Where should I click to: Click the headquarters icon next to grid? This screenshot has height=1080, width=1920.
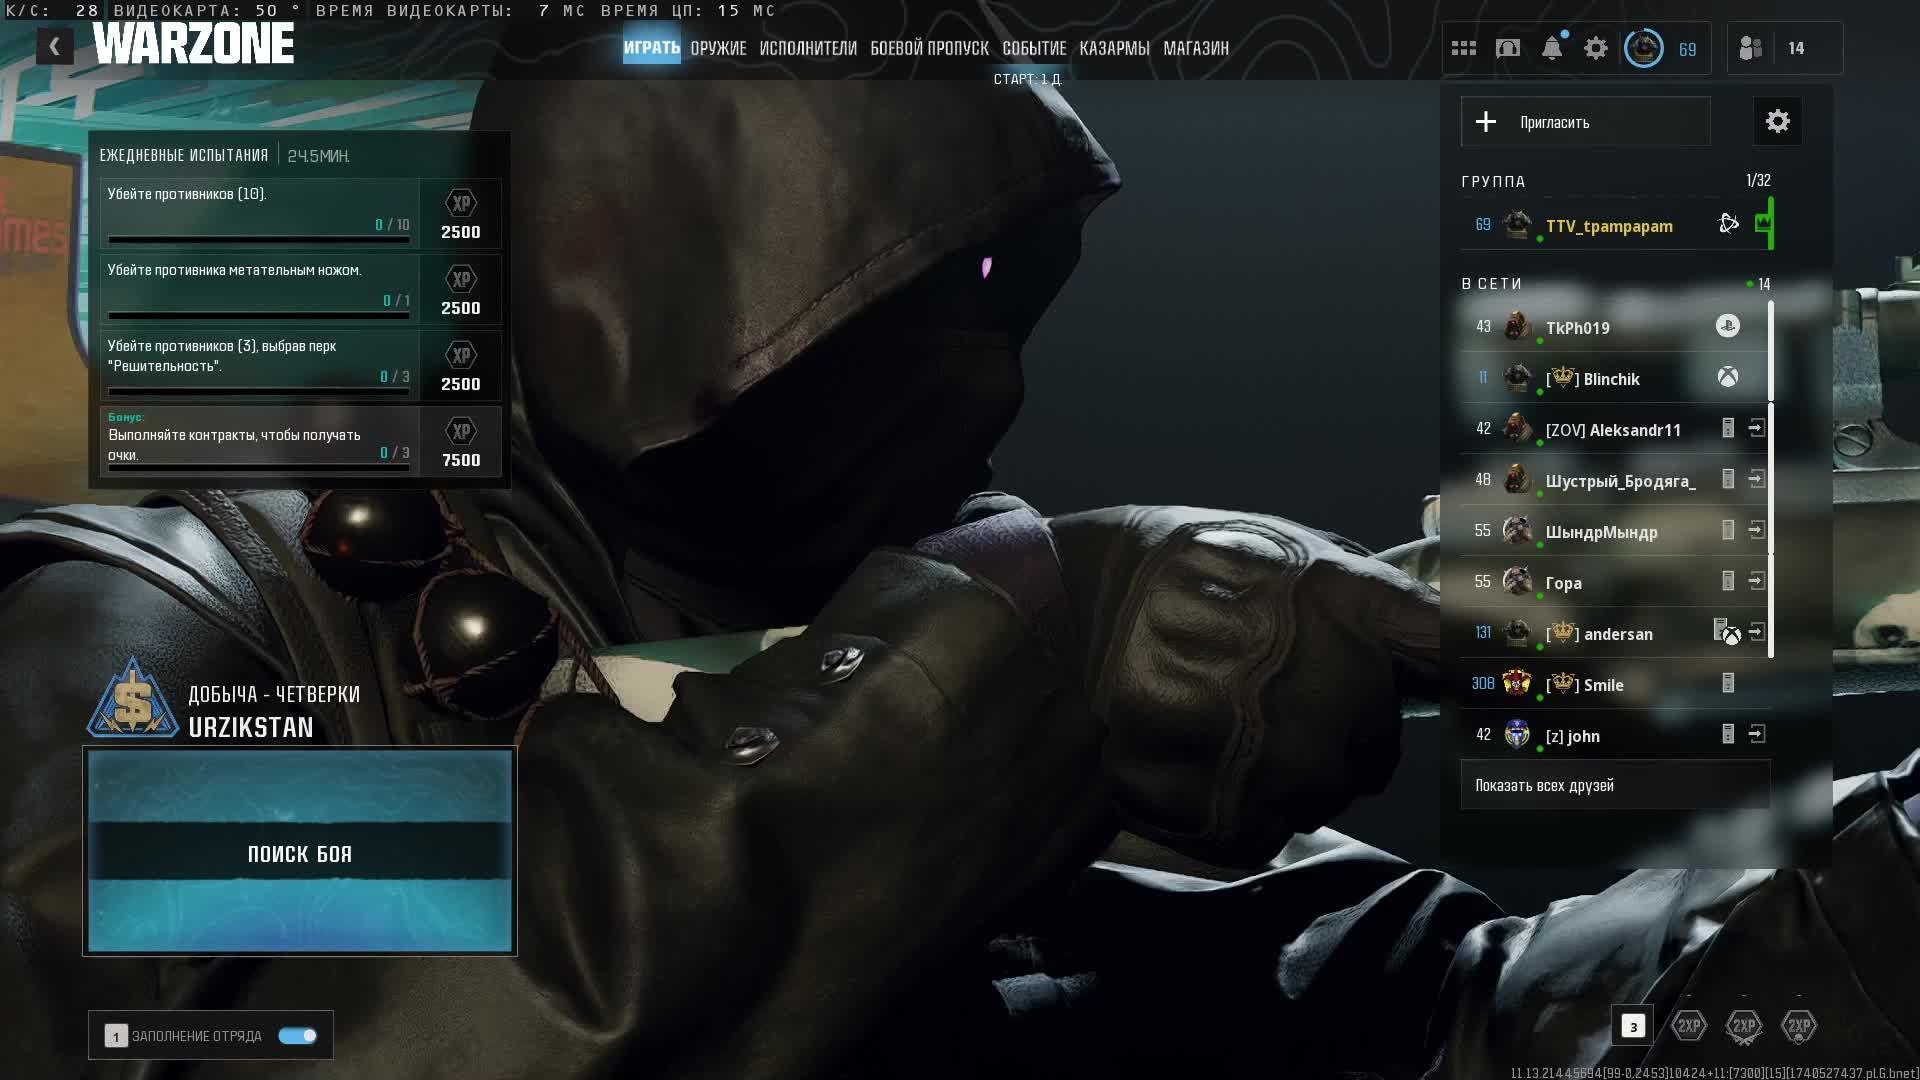pos(1507,48)
